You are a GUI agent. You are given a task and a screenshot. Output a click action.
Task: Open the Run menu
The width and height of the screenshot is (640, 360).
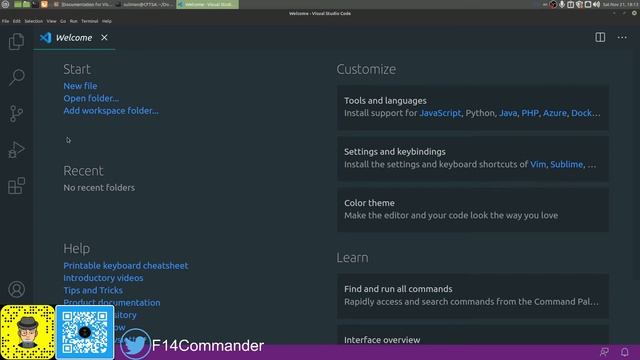coord(73,21)
